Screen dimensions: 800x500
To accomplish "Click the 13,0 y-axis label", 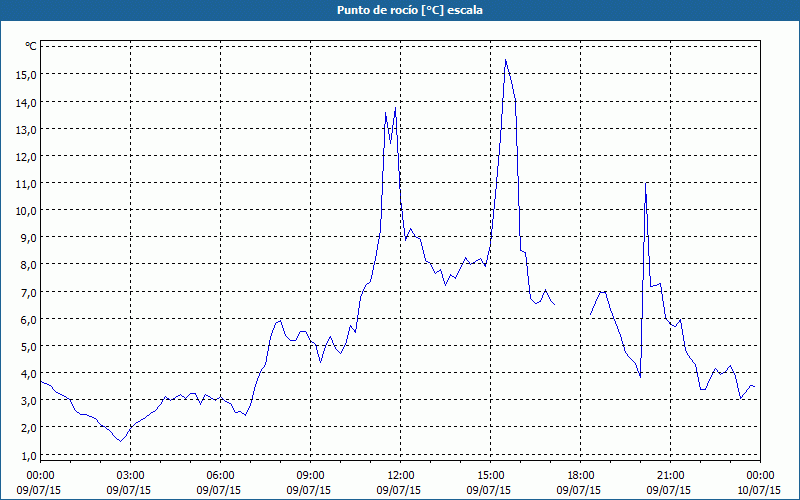I will coord(26,129).
